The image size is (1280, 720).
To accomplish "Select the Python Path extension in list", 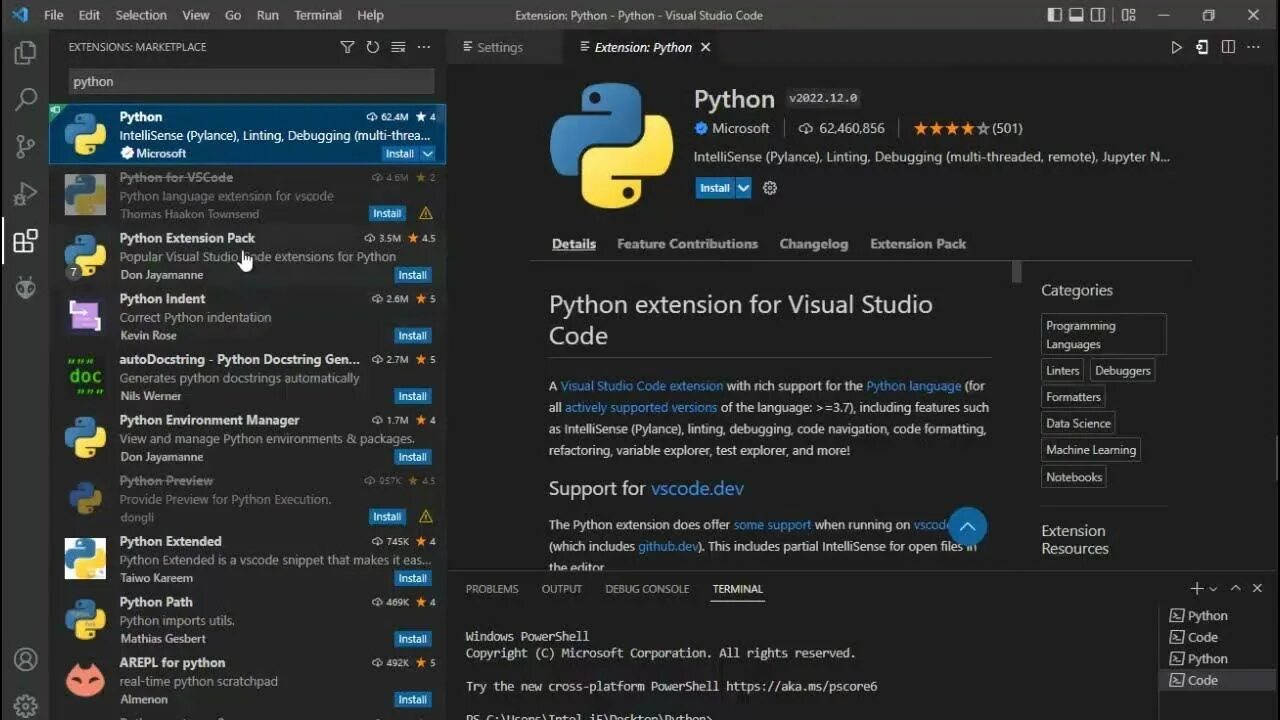I will pos(248,620).
